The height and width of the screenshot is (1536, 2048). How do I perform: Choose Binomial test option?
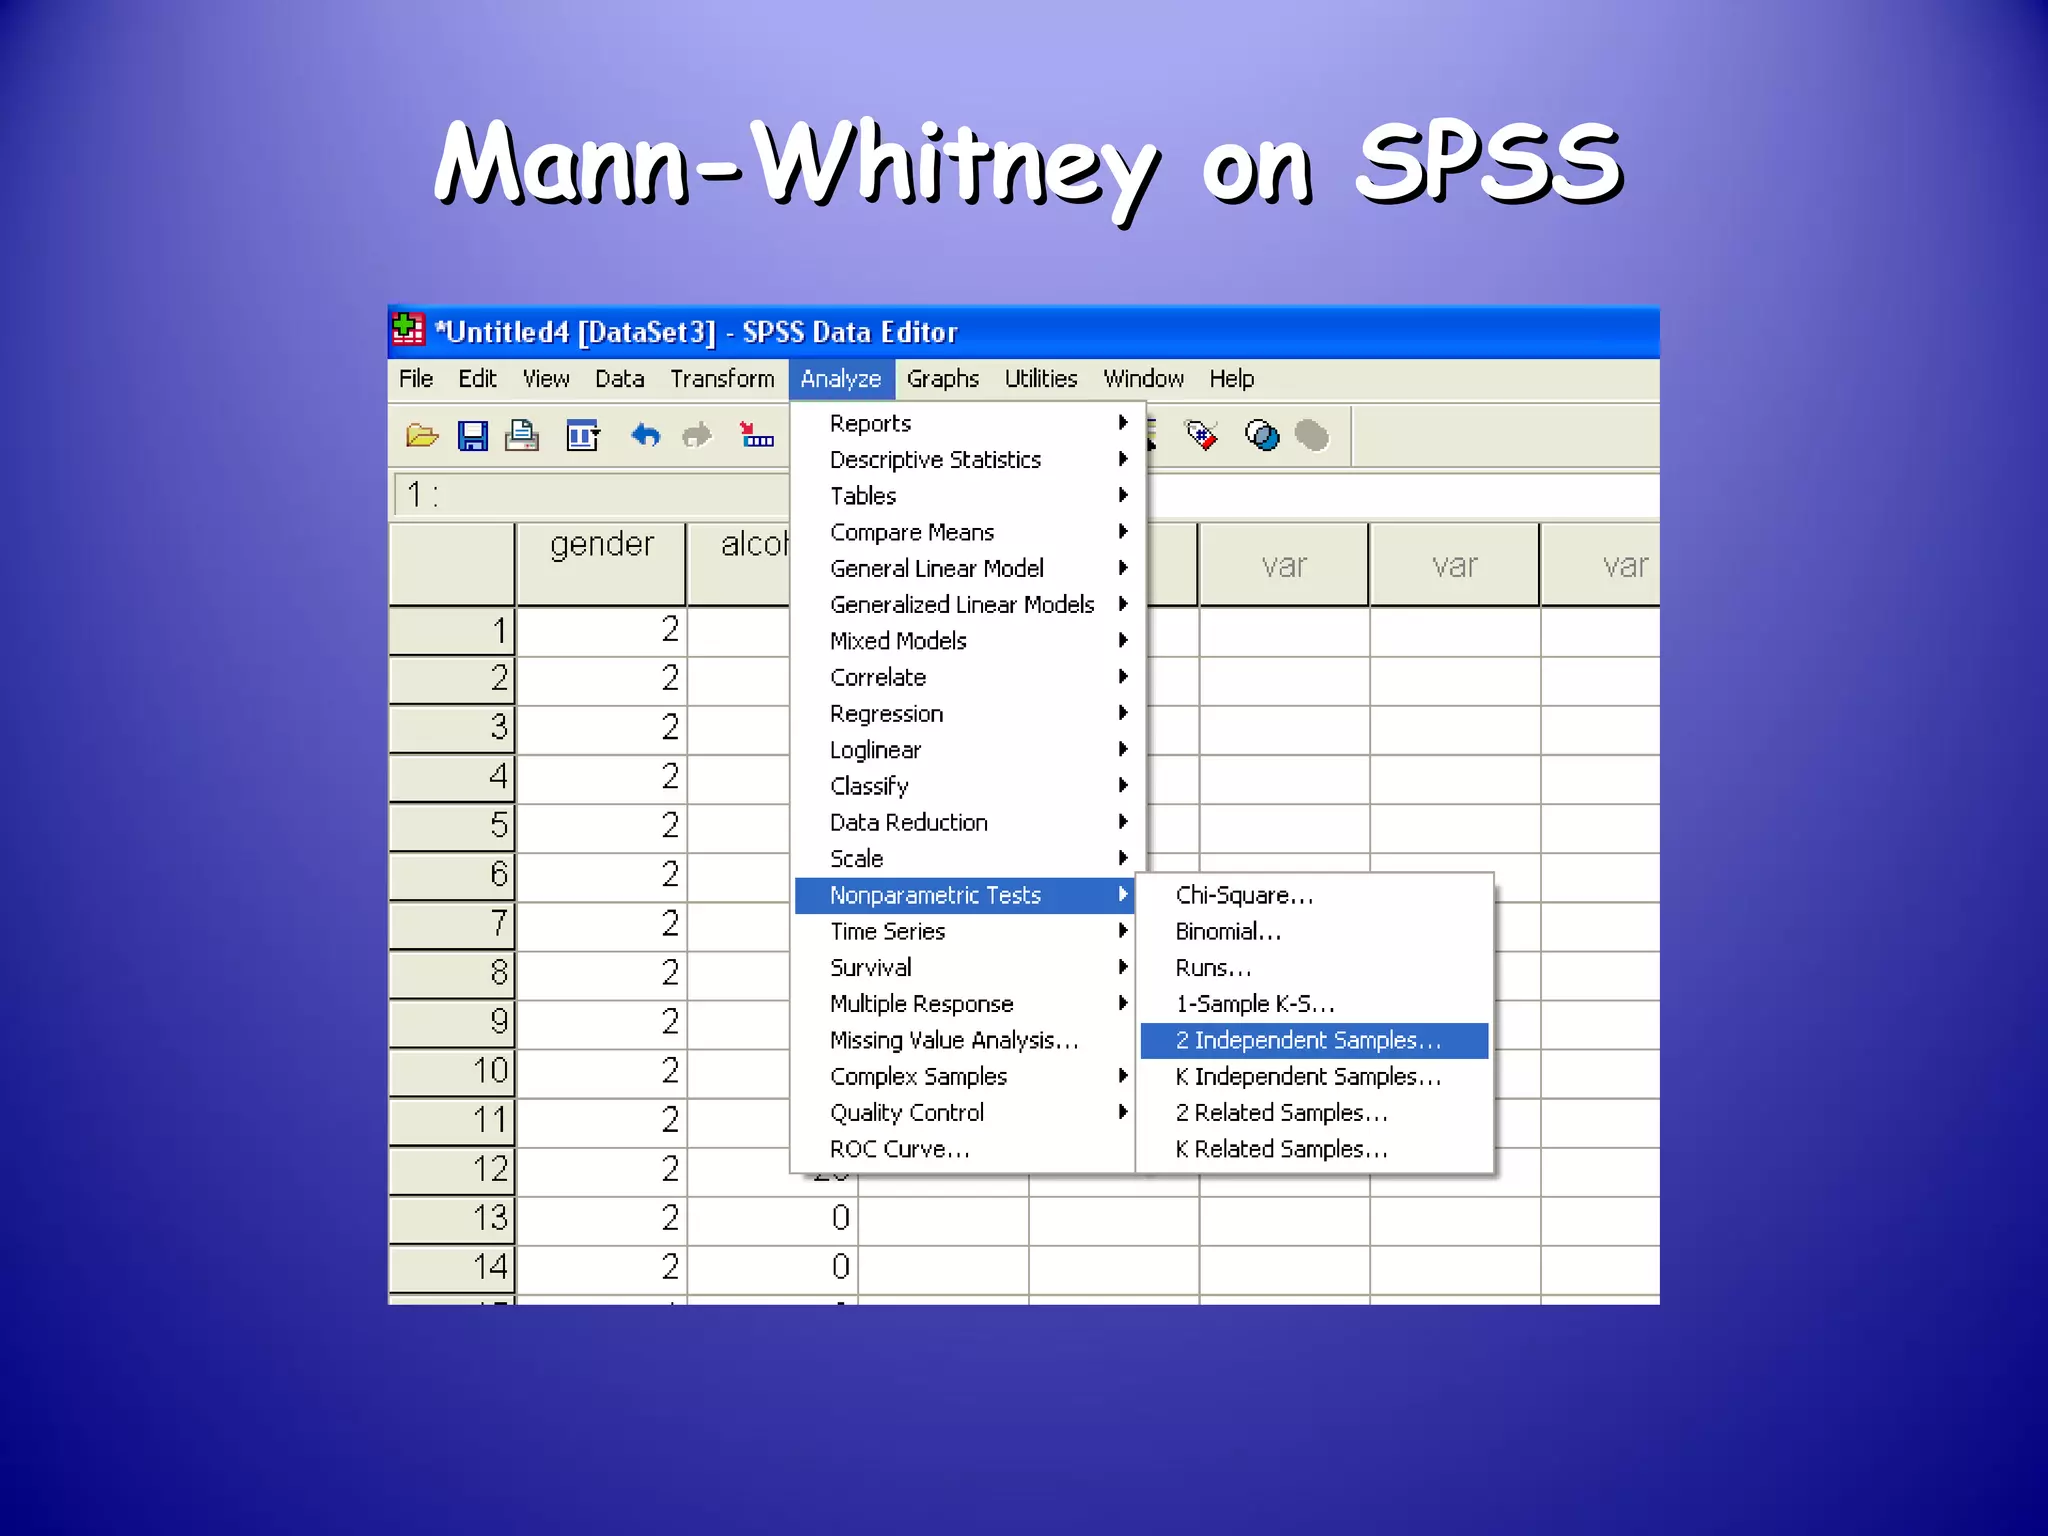1314,931
